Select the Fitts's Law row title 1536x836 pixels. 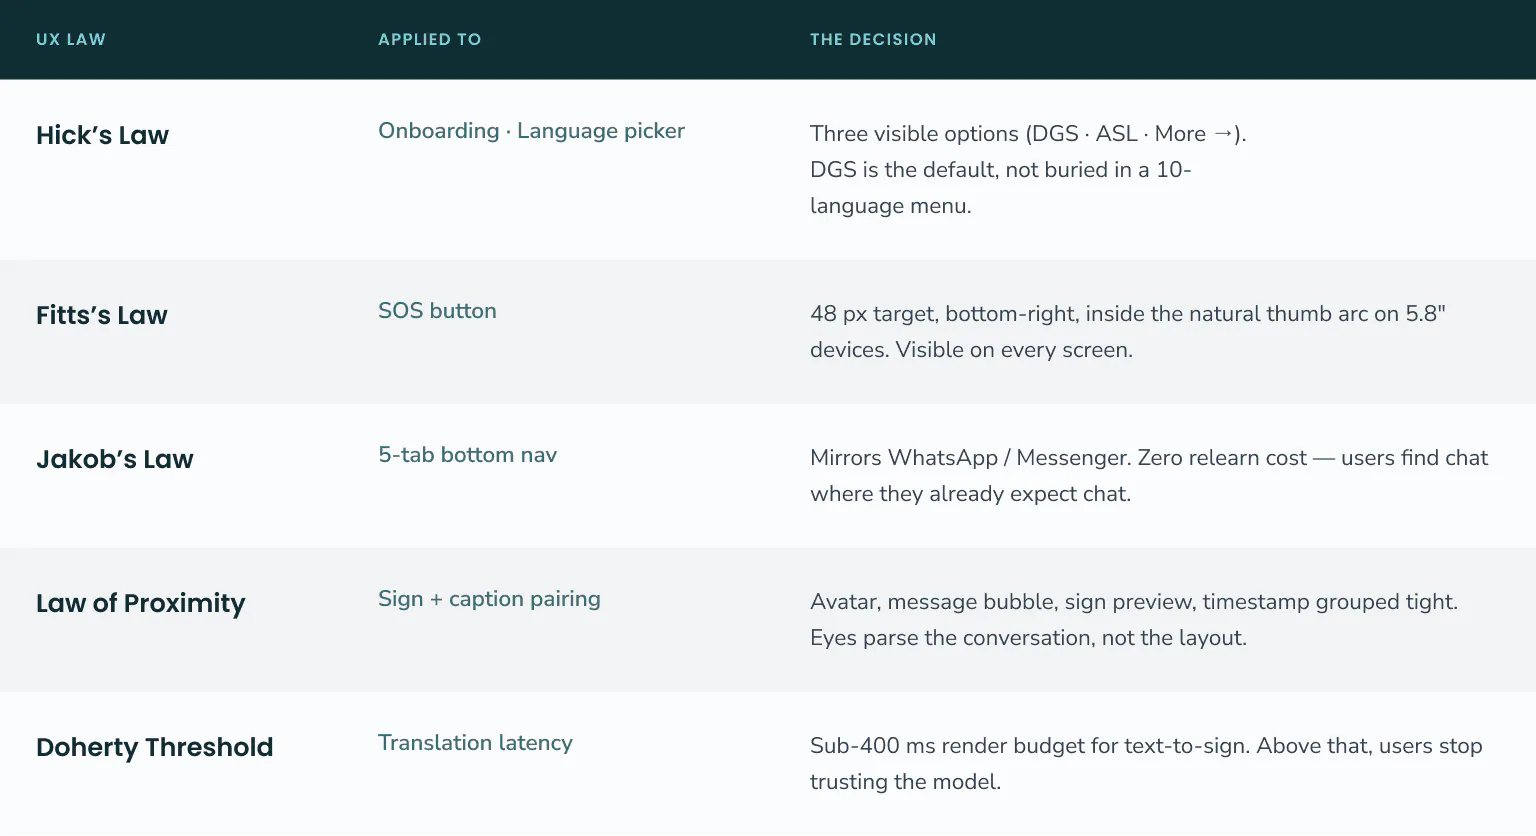(x=102, y=315)
